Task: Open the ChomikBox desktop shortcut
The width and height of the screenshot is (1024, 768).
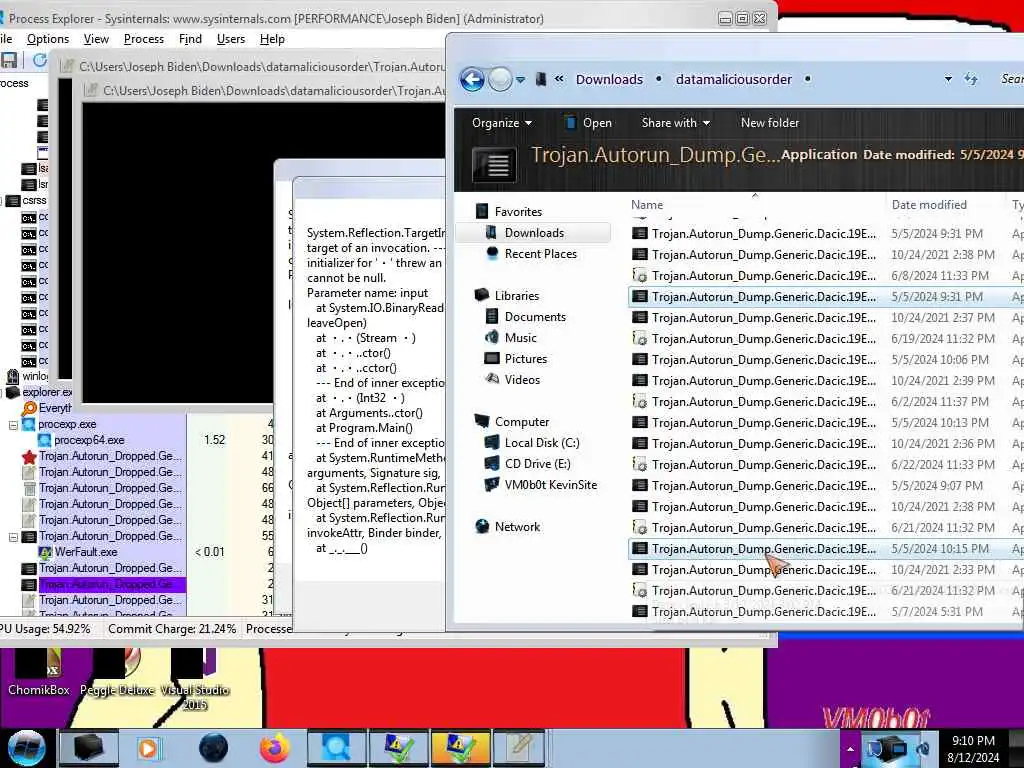Action: pos(39,673)
